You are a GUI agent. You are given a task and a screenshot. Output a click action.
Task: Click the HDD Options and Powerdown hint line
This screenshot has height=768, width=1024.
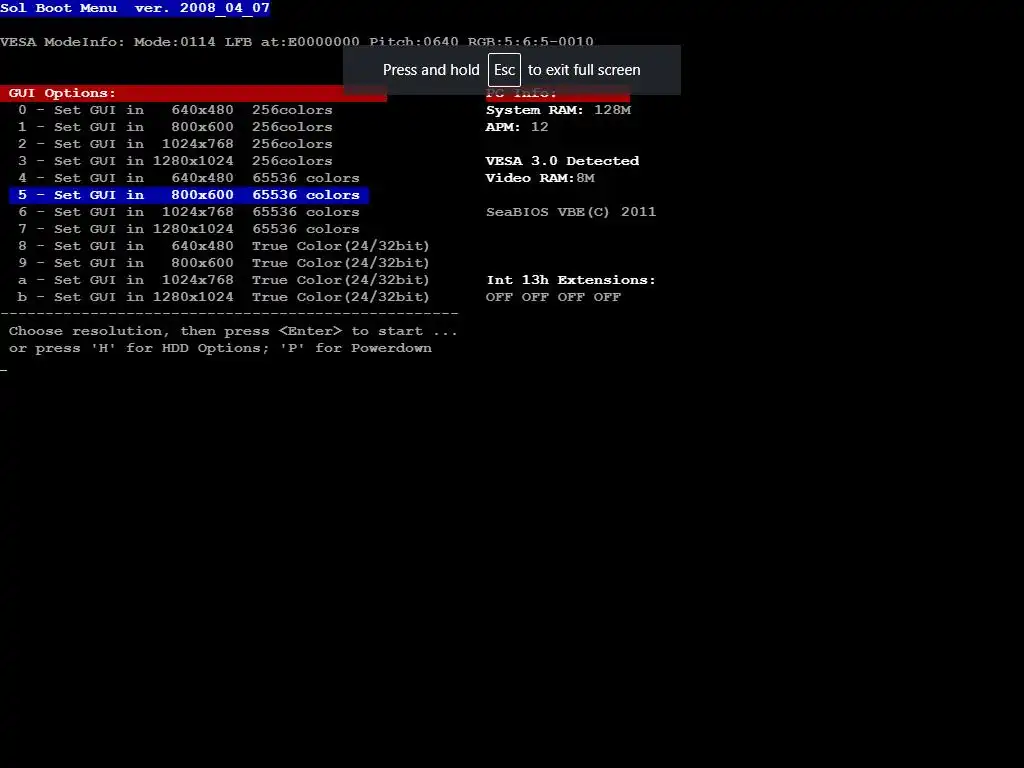coord(220,348)
